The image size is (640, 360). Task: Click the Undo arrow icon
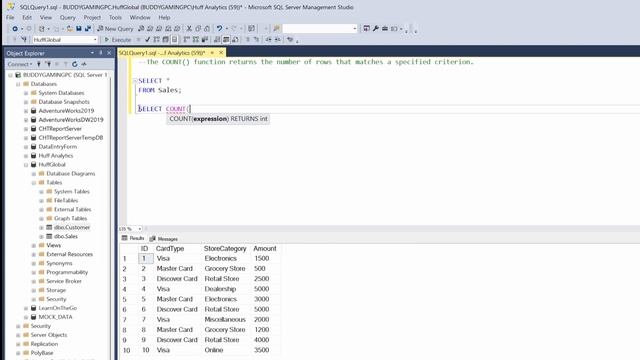pos(219,29)
